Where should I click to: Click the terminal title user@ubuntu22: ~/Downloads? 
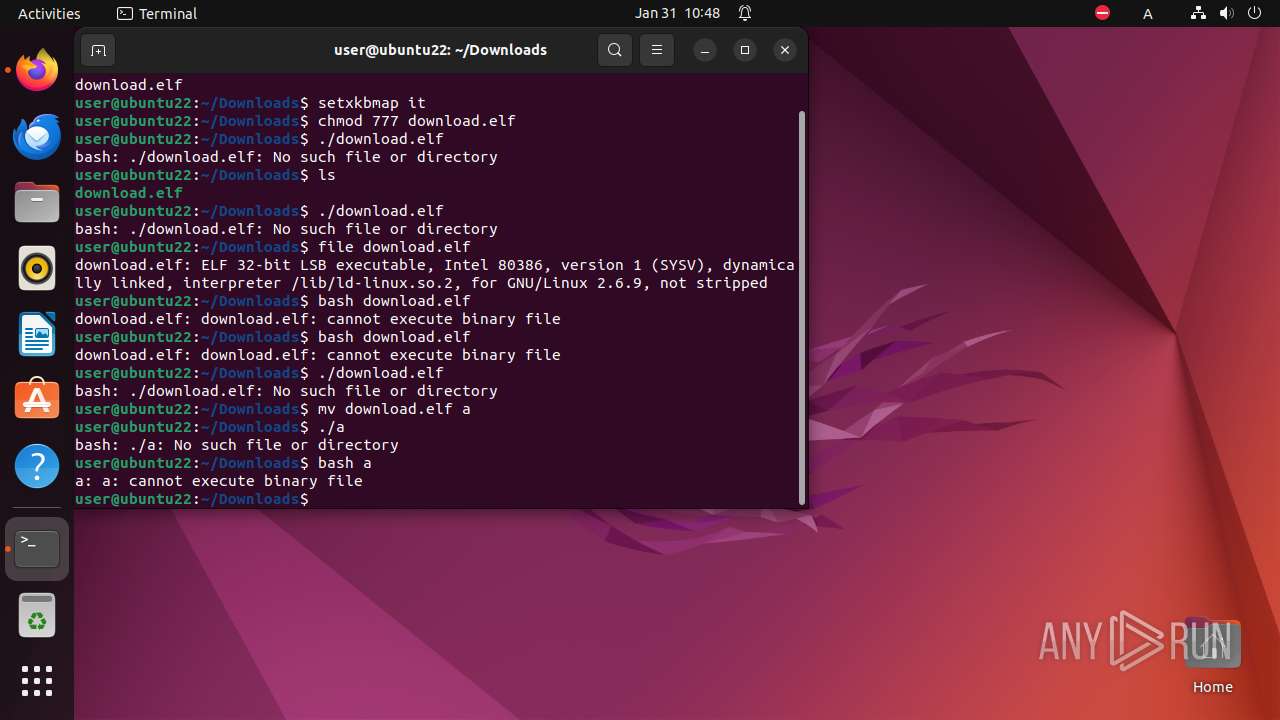pyautogui.click(x=440, y=50)
